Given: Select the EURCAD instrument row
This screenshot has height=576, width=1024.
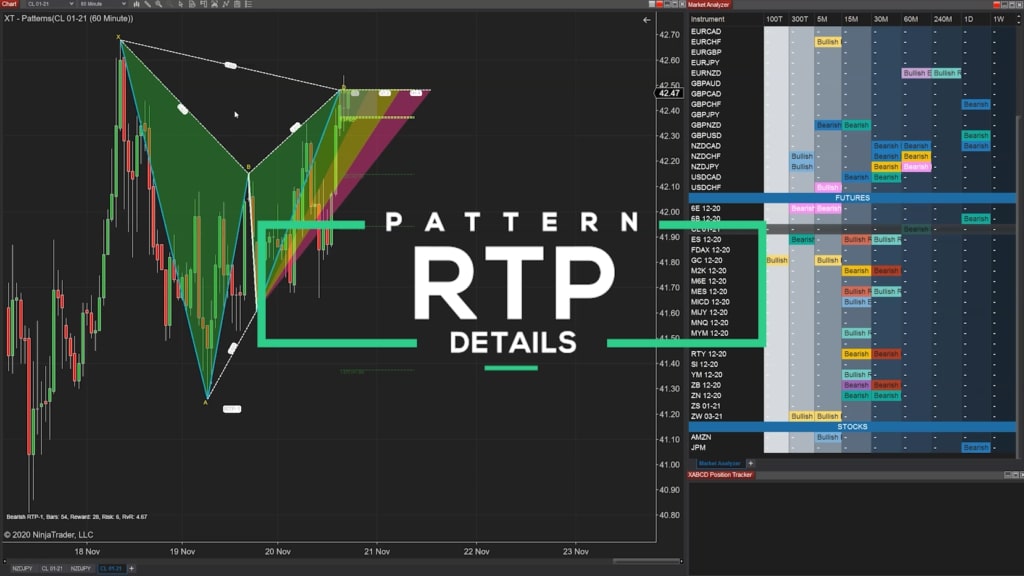Looking at the screenshot, I should click(852, 31).
